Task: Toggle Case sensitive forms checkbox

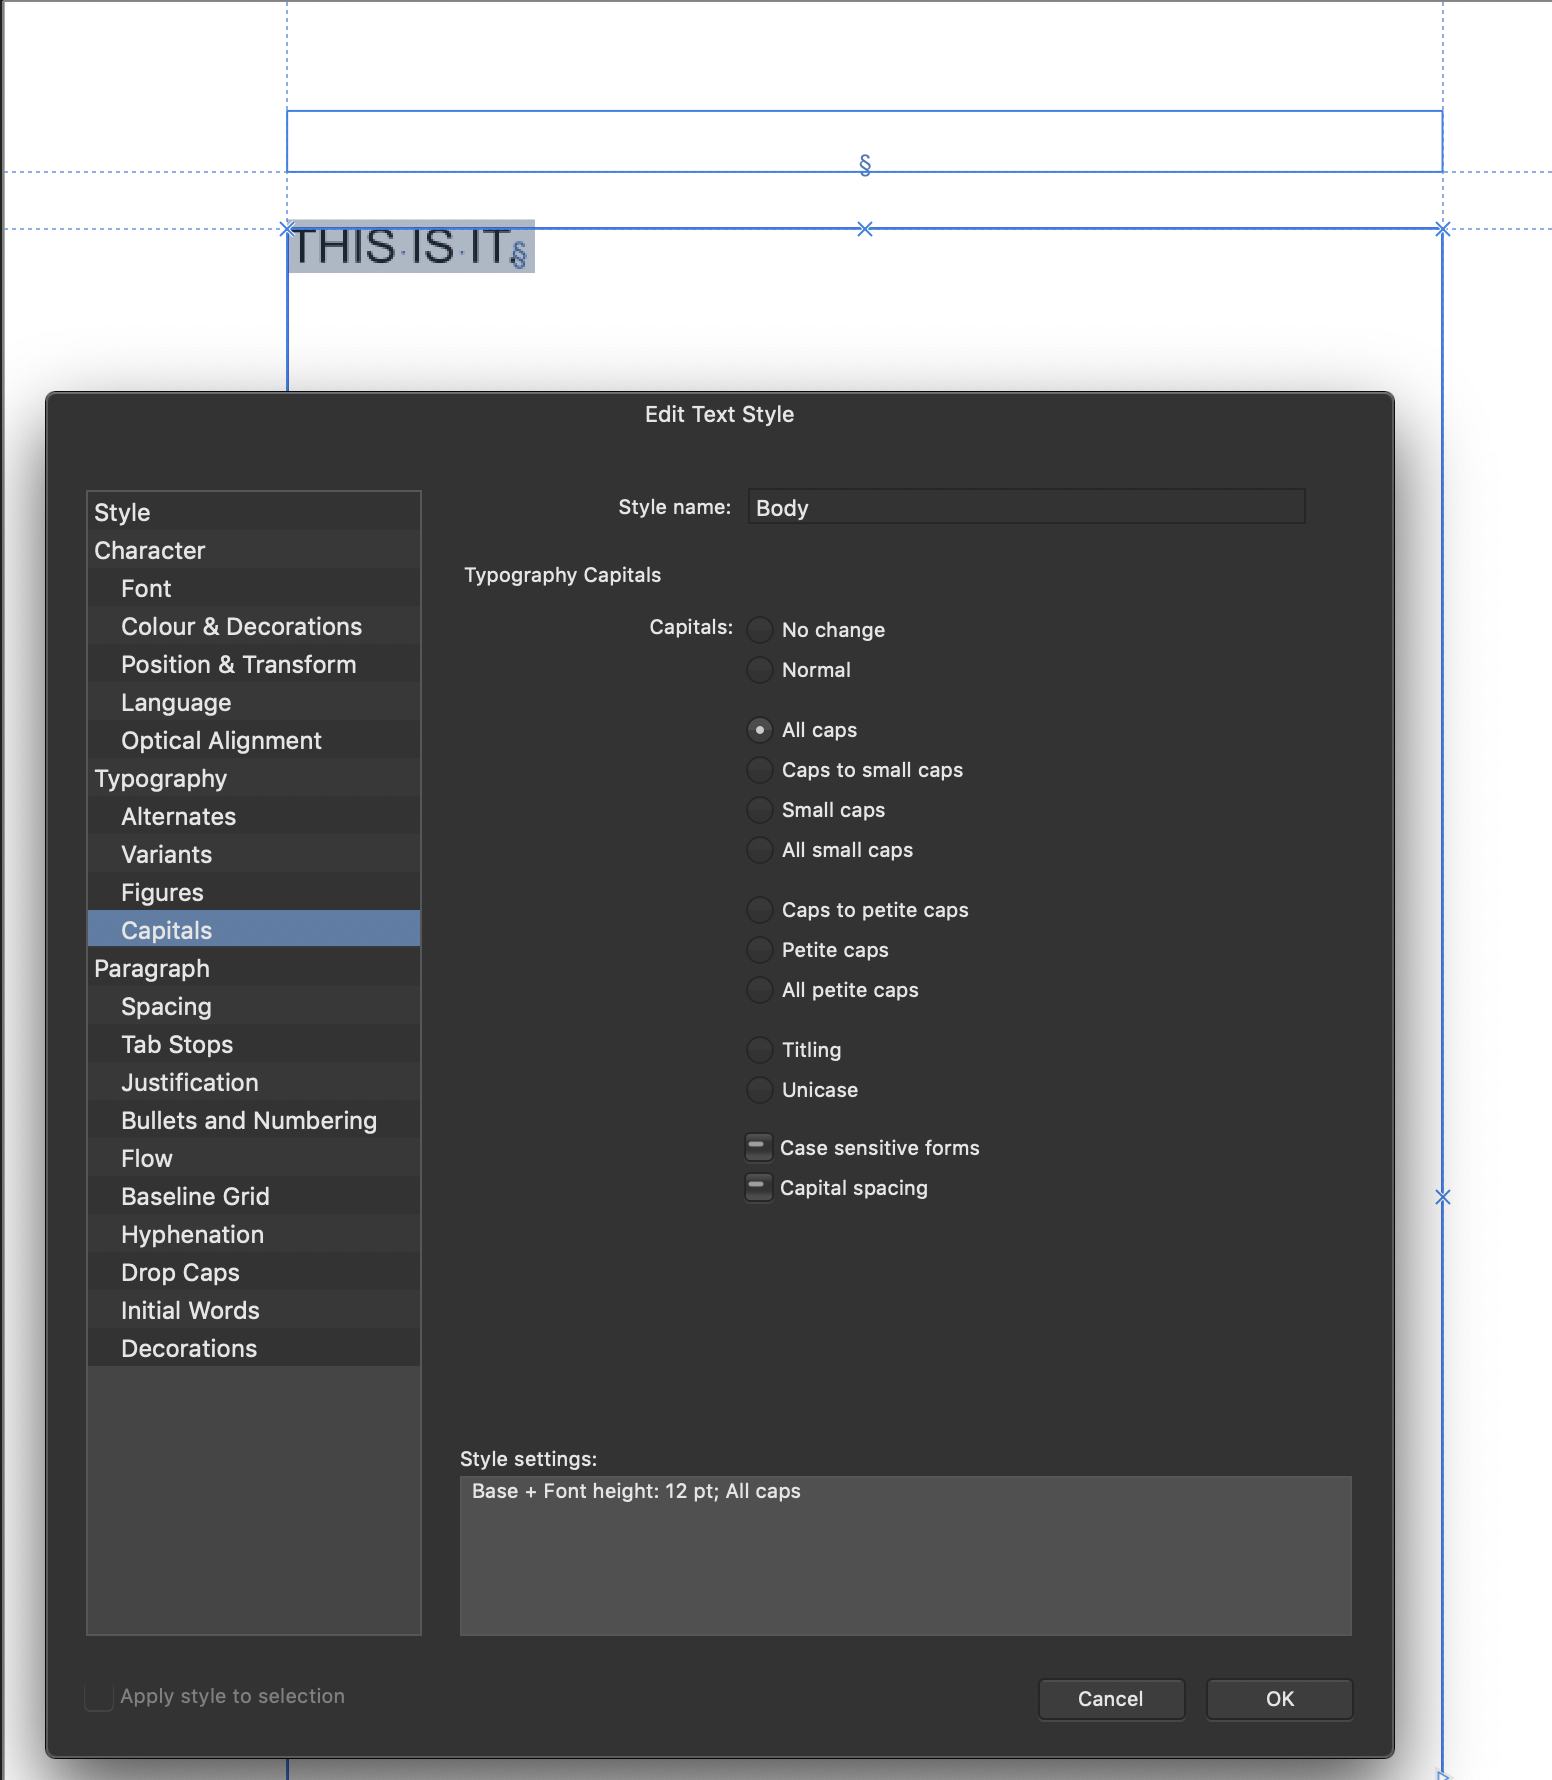Action: pos(759,1148)
